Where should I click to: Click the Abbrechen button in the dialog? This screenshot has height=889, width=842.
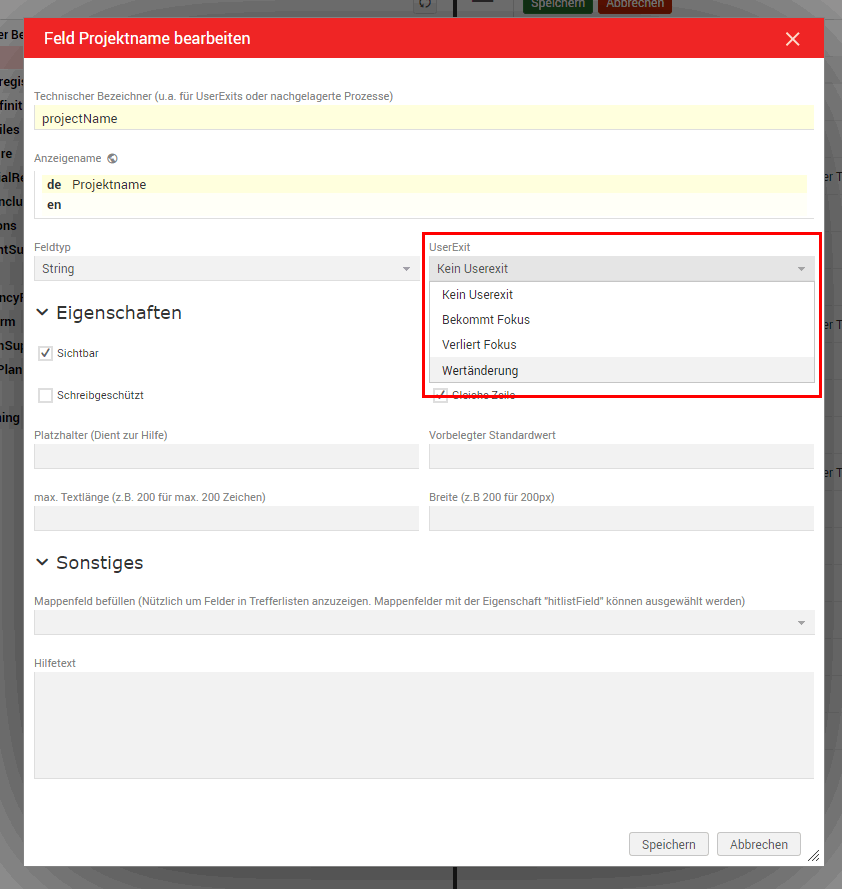[759, 844]
